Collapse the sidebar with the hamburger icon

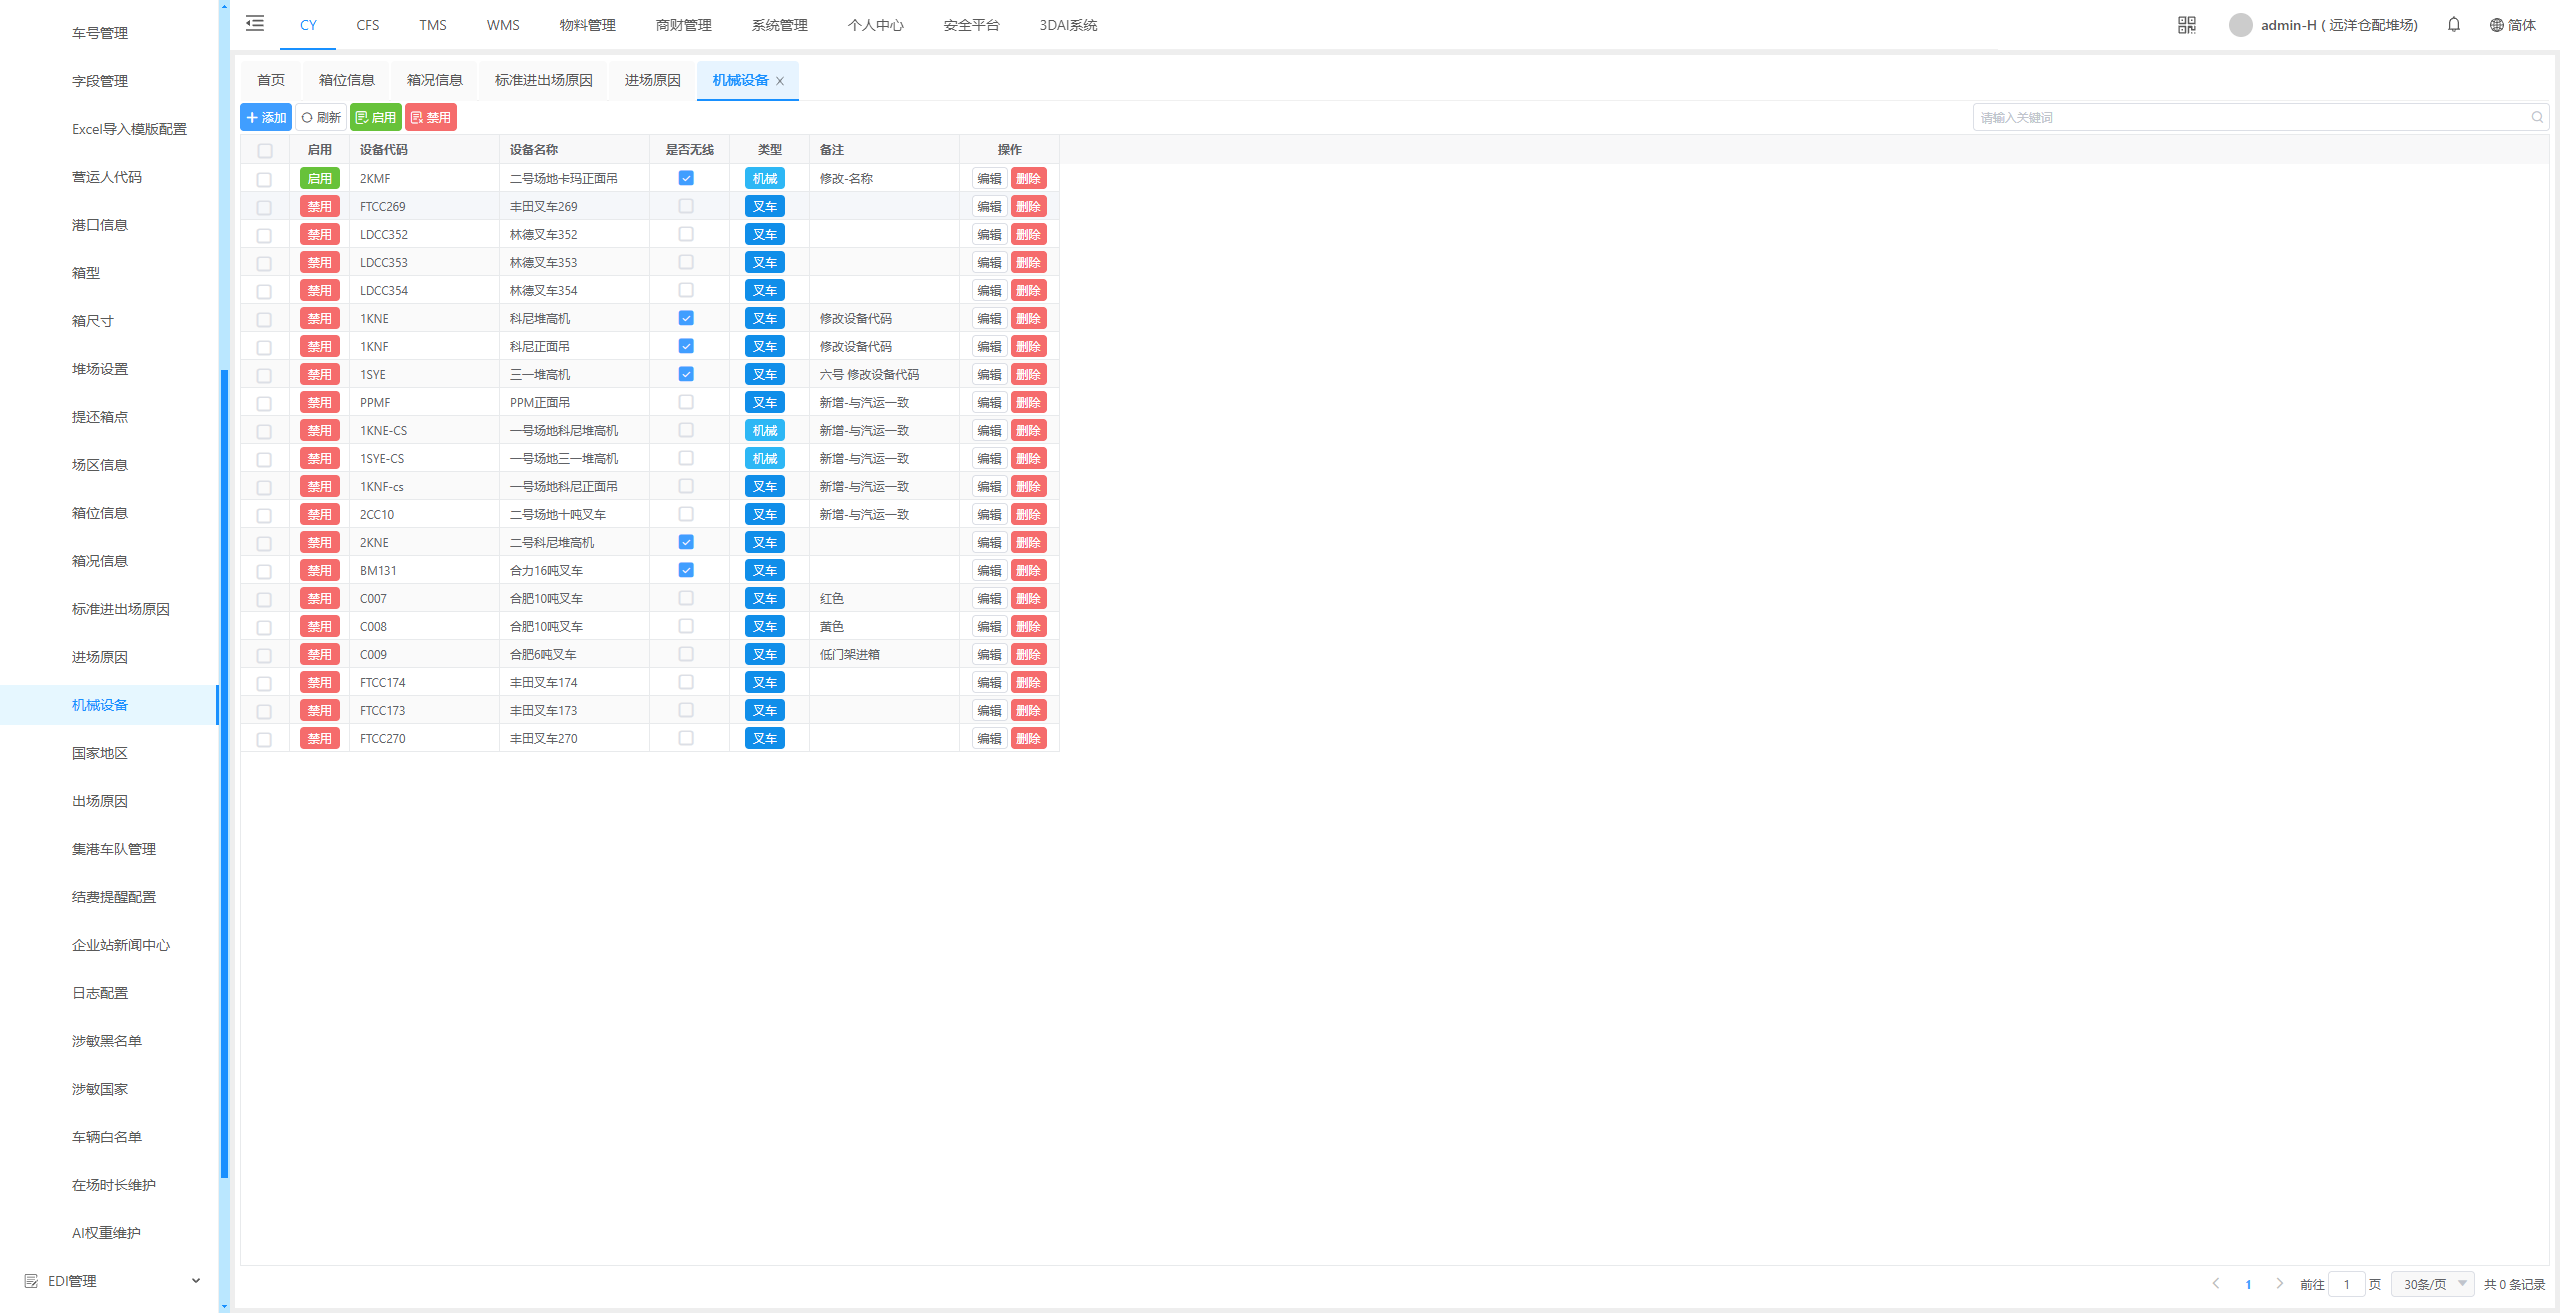tap(255, 24)
